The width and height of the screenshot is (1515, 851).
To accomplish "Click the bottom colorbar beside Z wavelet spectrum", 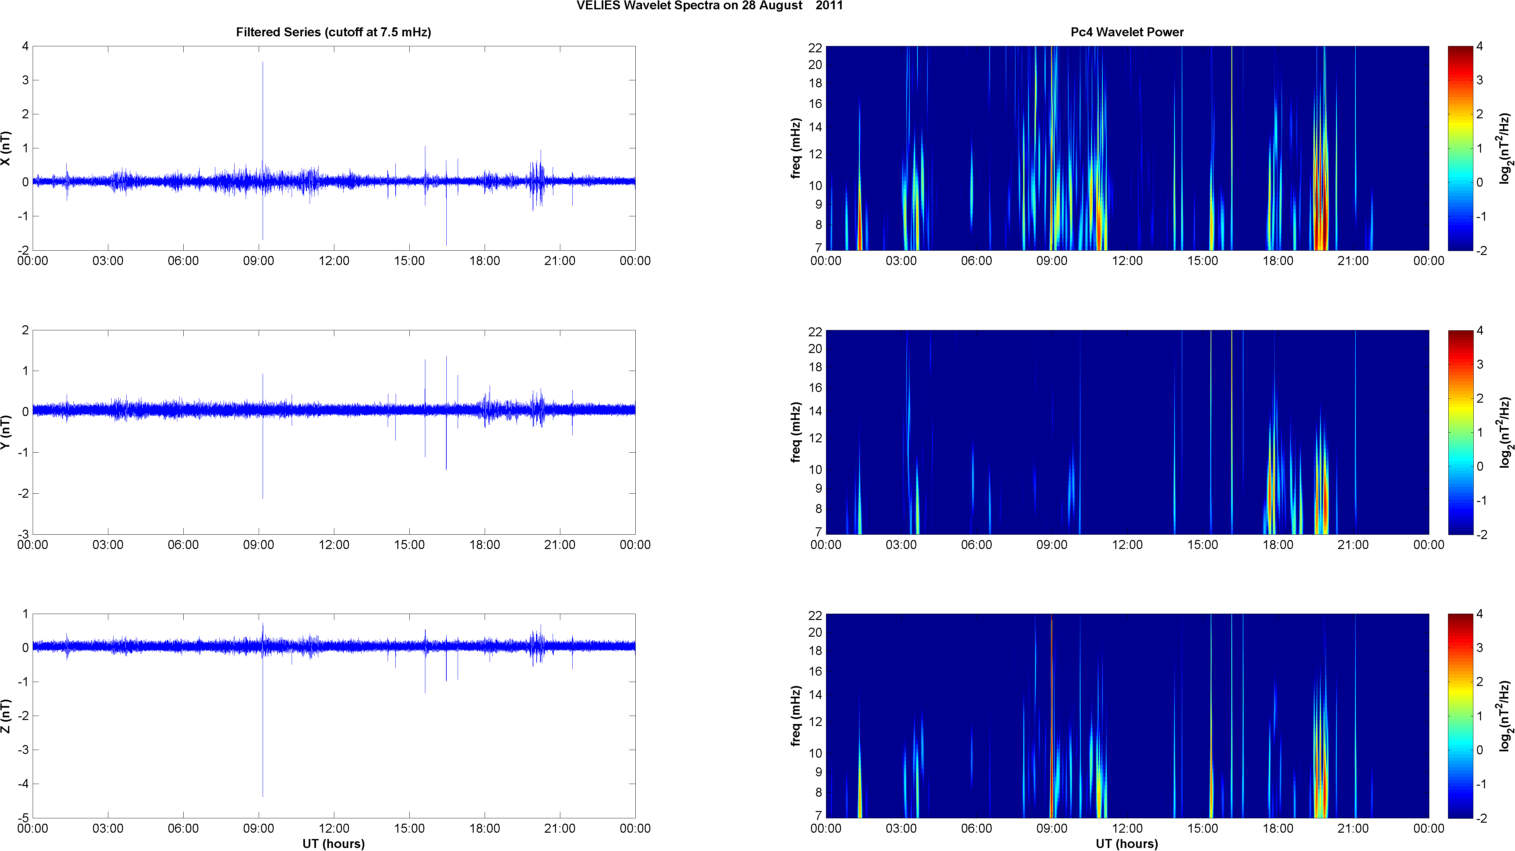I will pyautogui.click(x=1460, y=716).
